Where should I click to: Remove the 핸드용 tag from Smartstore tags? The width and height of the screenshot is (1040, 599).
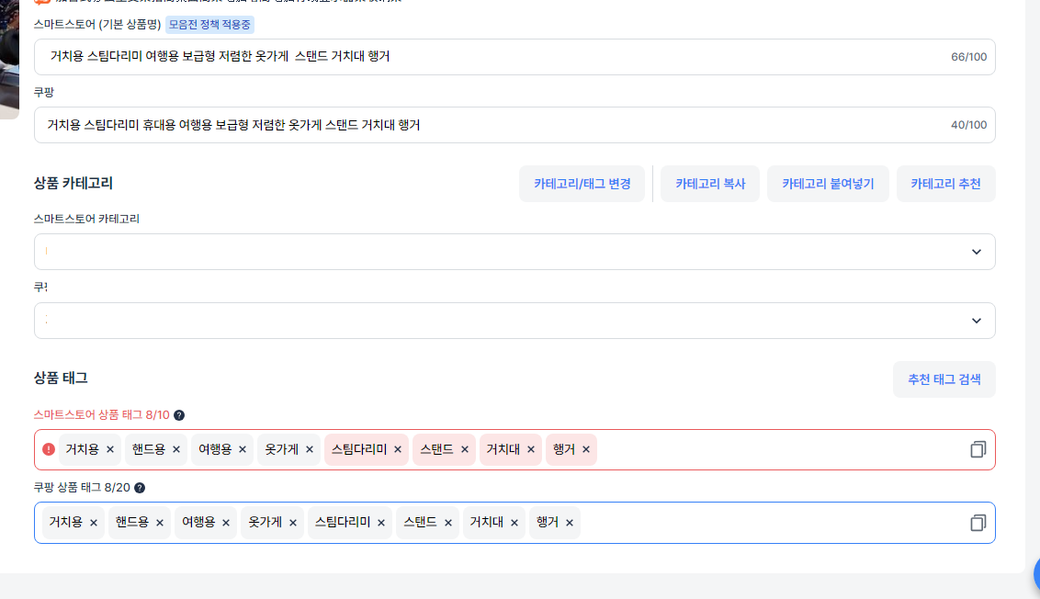(176, 450)
